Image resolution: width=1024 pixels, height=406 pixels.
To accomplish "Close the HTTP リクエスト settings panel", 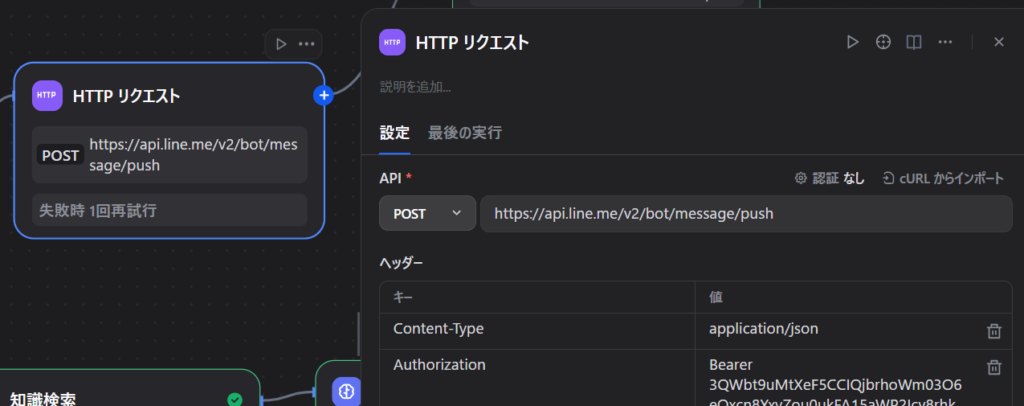I will (x=998, y=42).
